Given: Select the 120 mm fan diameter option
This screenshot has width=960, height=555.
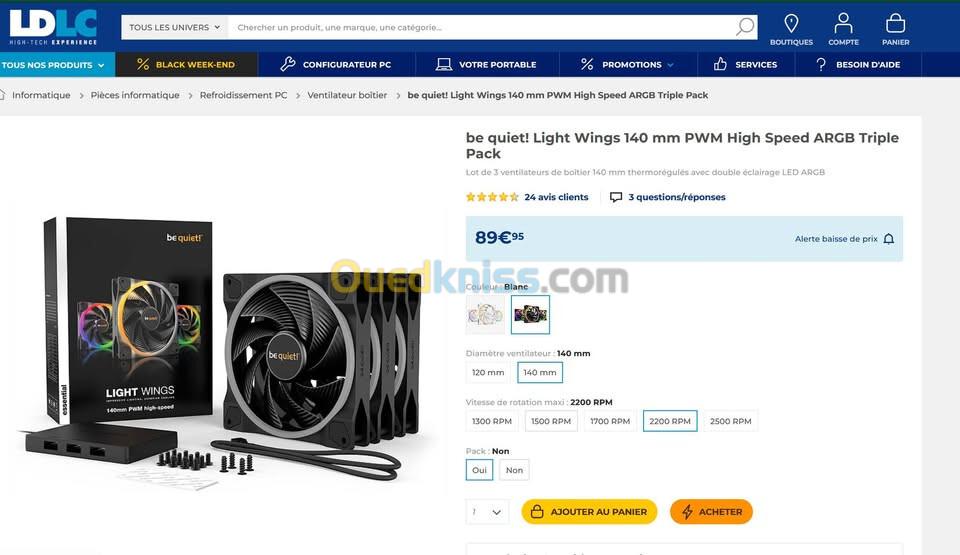Looking at the screenshot, I should click(488, 372).
